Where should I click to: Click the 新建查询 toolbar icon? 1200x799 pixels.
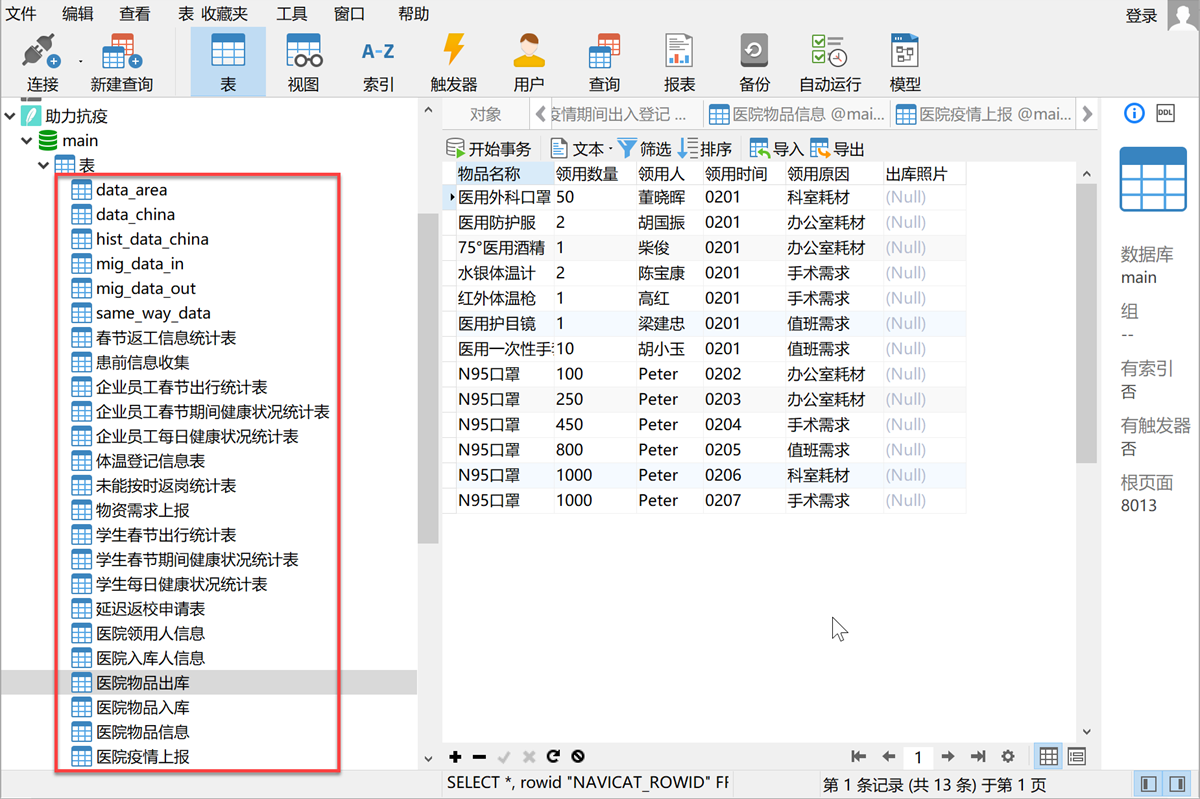pyautogui.click(x=121, y=62)
